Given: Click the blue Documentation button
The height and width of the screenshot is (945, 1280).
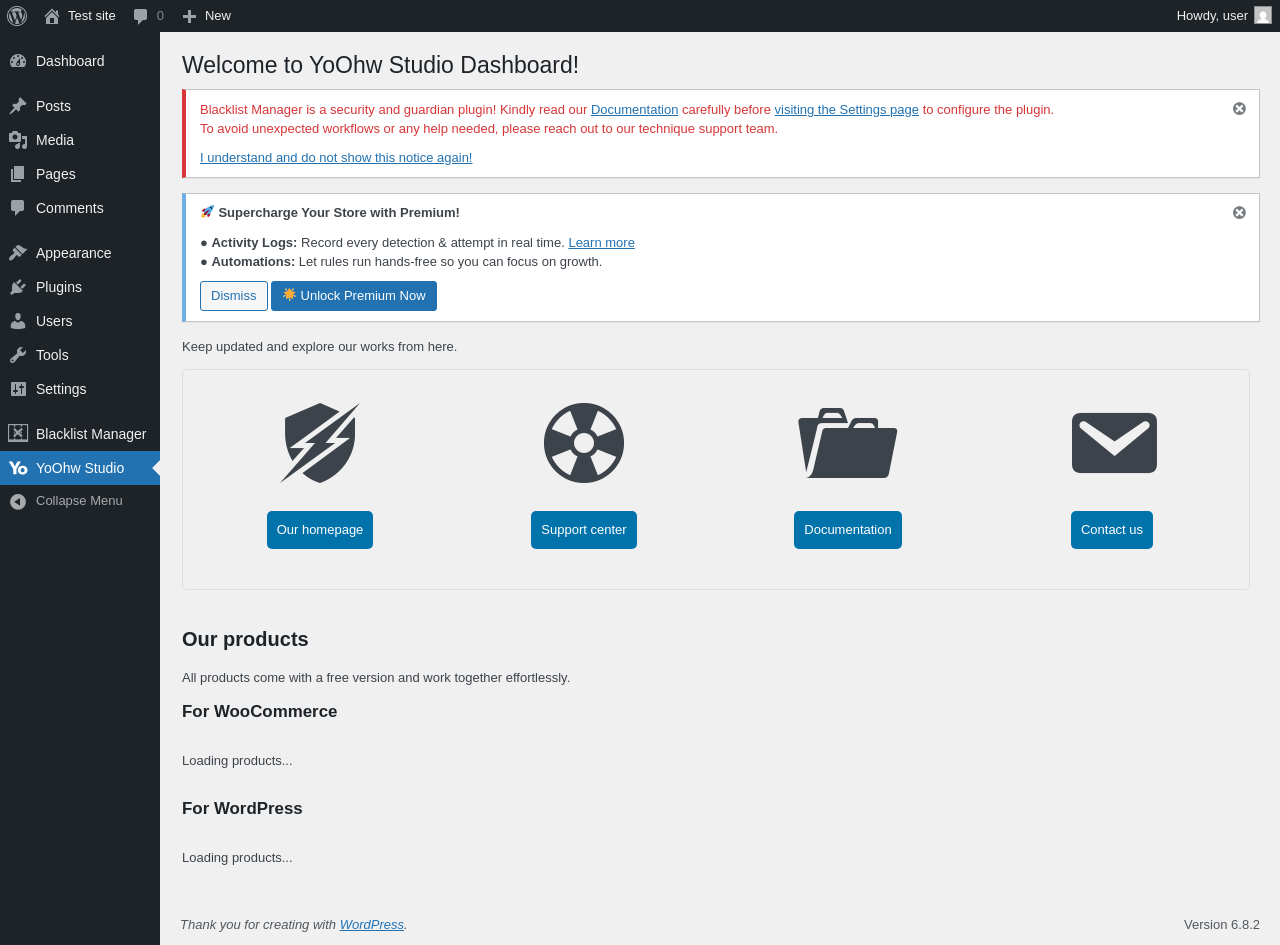Looking at the screenshot, I should coord(848,530).
